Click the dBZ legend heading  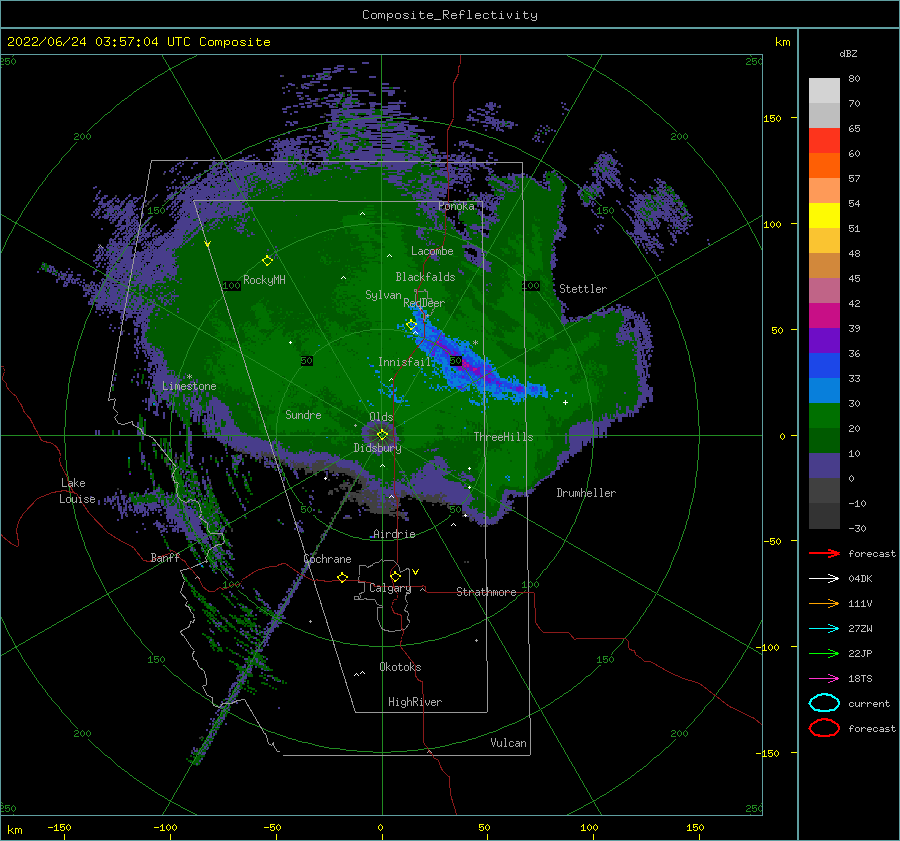(848, 53)
